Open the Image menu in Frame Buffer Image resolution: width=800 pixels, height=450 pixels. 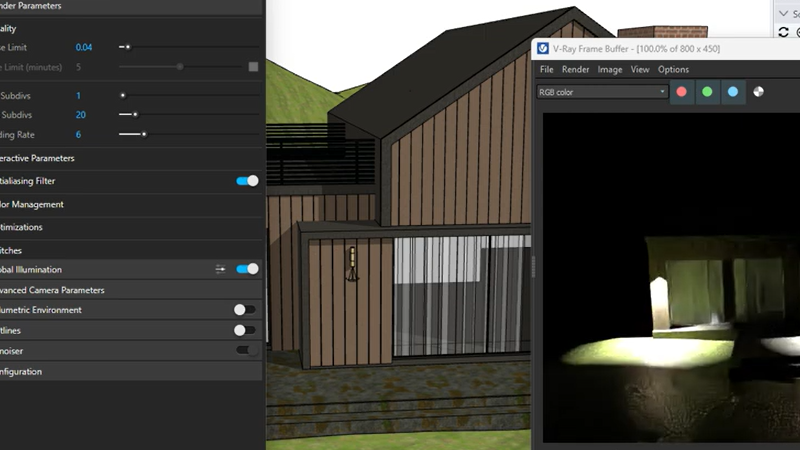point(610,70)
